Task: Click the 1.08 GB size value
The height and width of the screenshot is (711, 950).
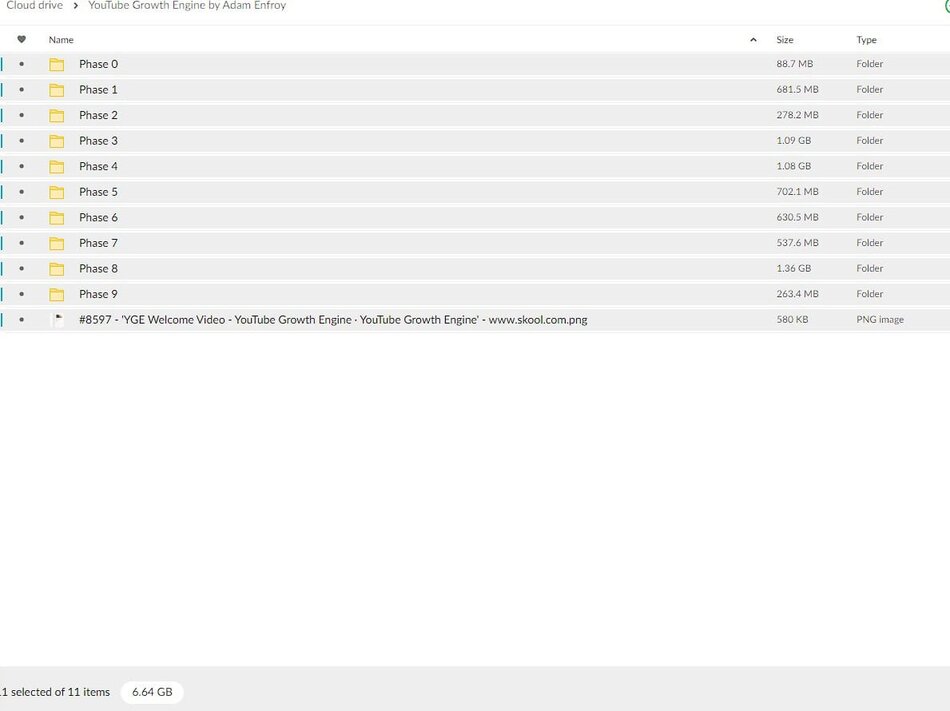Action: (x=794, y=166)
